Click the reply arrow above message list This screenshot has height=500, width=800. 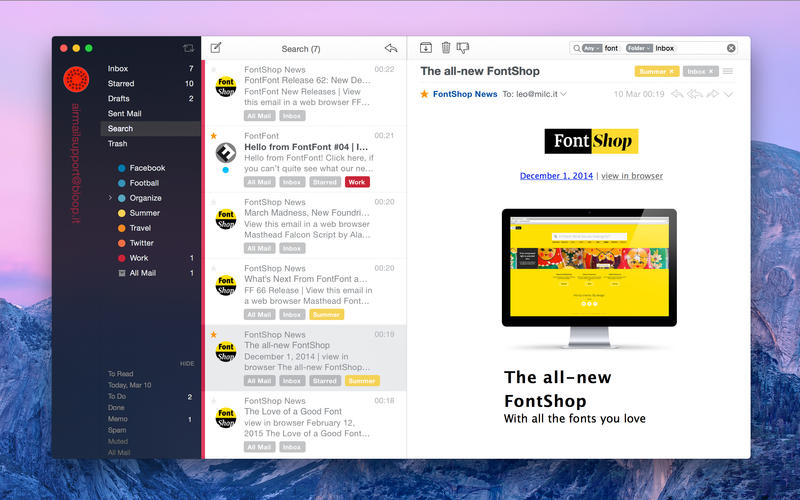pos(391,48)
